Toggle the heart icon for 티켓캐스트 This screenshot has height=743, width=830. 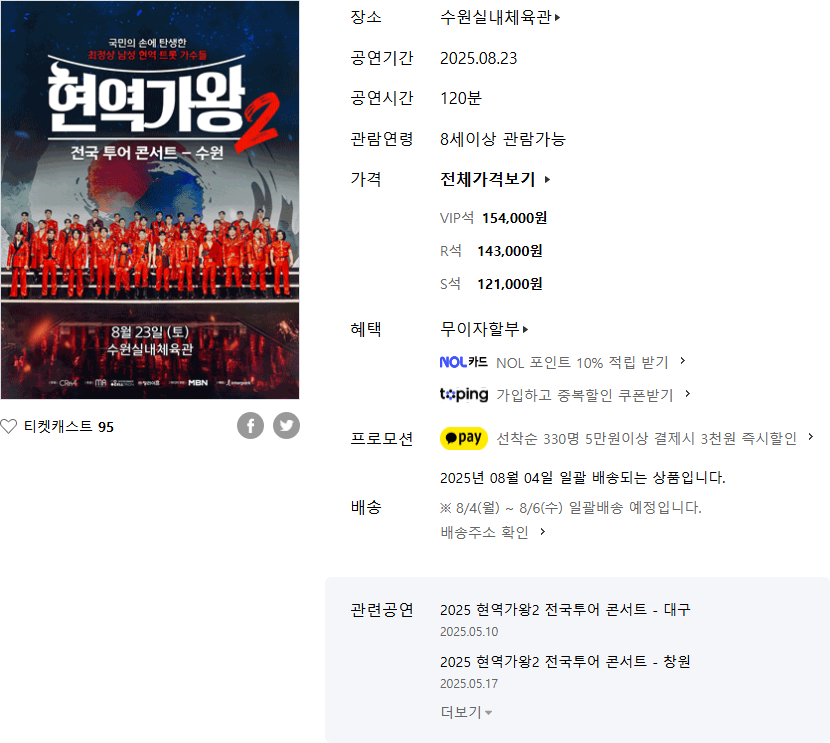pyautogui.click(x=8, y=427)
